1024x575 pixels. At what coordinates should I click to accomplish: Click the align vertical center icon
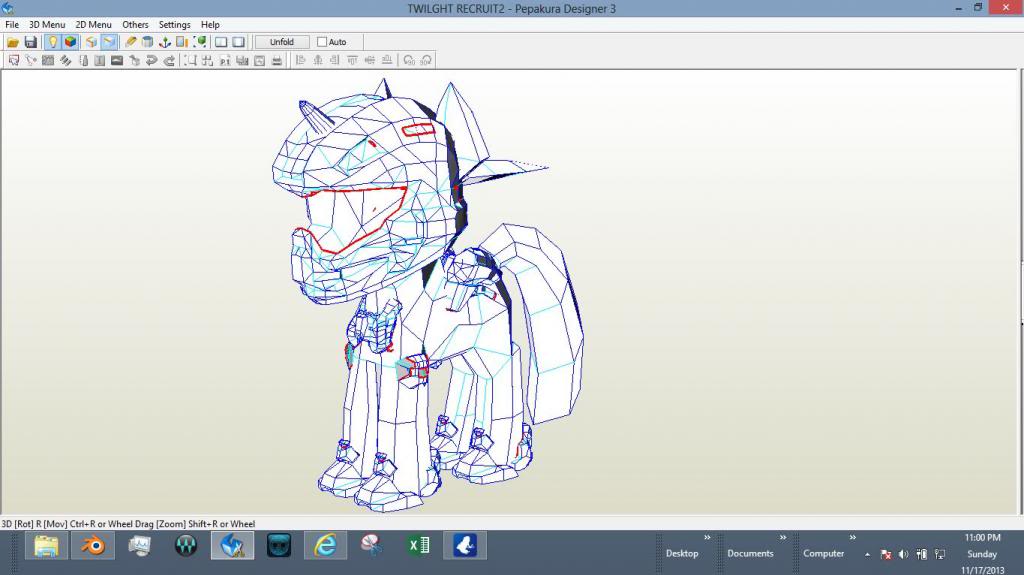pos(370,60)
